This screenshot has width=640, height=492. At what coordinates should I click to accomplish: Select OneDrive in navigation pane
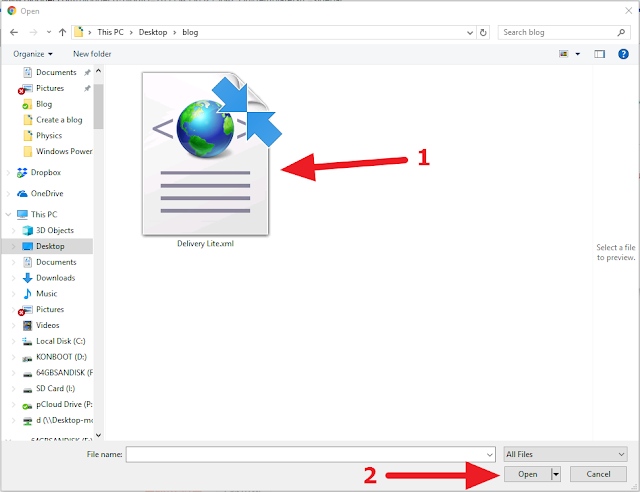(x=47, y=194)
